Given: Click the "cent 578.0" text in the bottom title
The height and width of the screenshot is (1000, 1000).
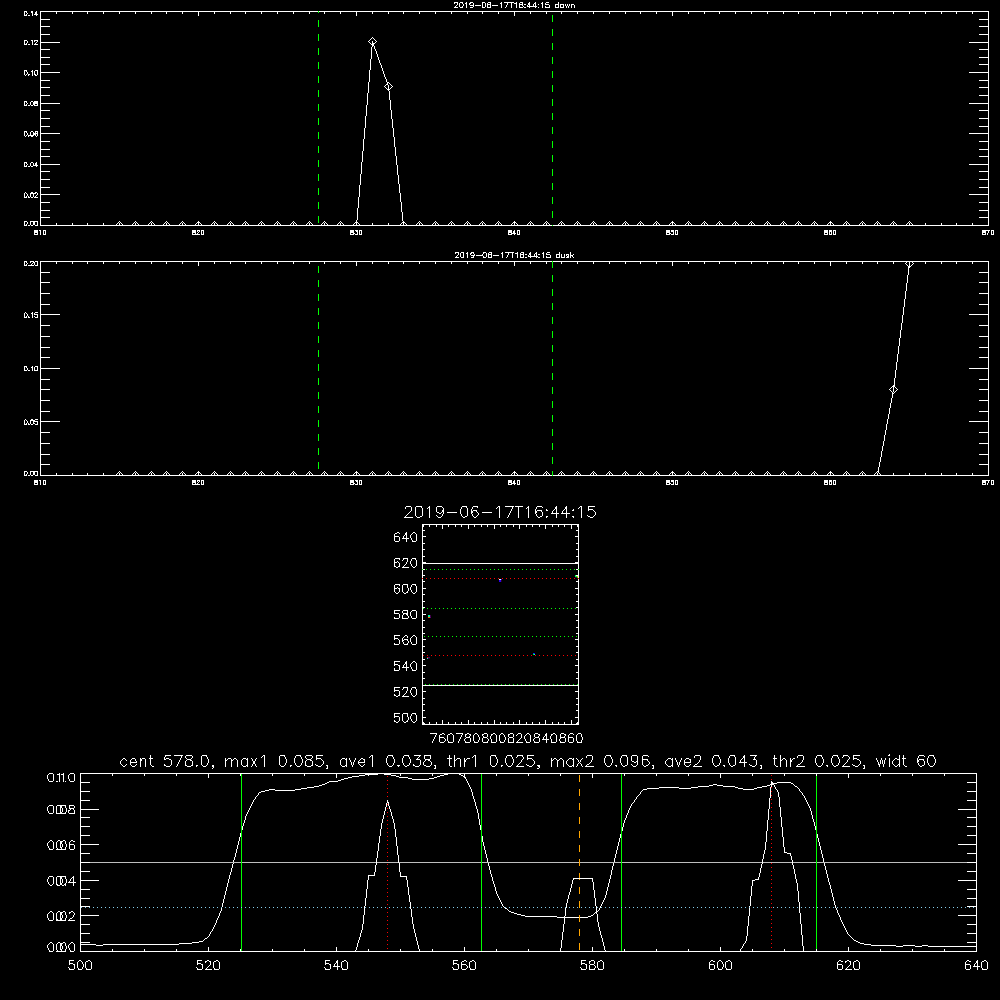Looking at the screenshot, I should click(x=166, y=761).
